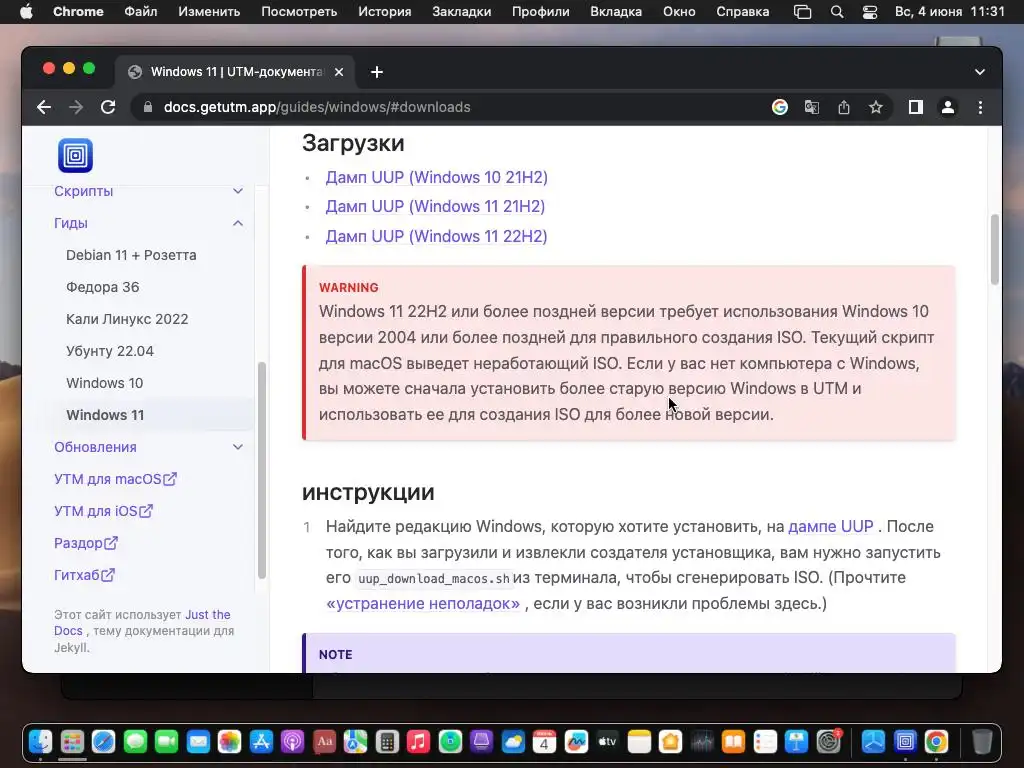Toggle the Chrome side panel icon
This screenshot has height=768, width=1024.
click(916, 107)
